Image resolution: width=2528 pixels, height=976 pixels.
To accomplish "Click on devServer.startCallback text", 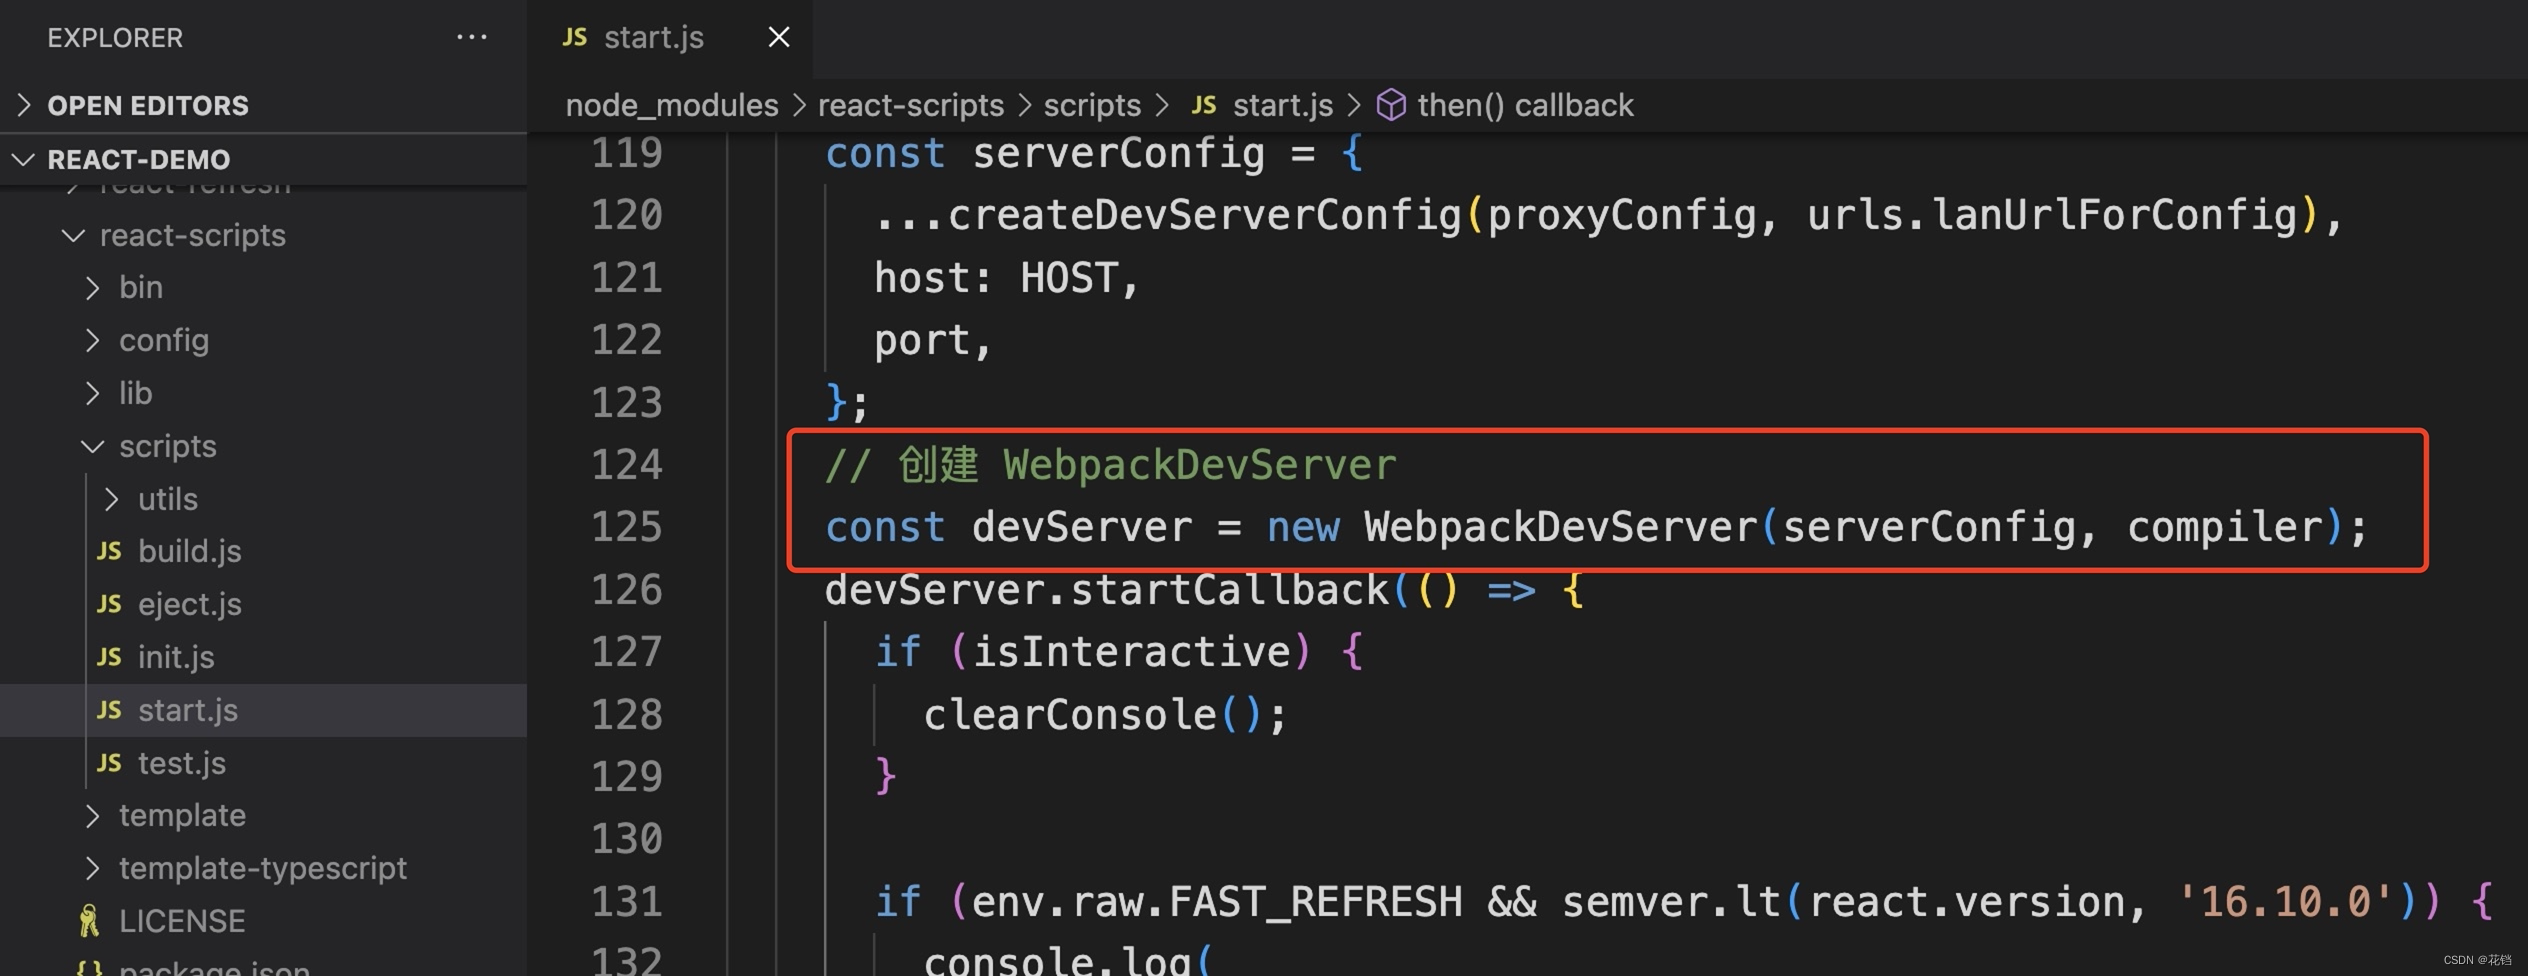I will pyautogui.click(x=1107, y=590).
